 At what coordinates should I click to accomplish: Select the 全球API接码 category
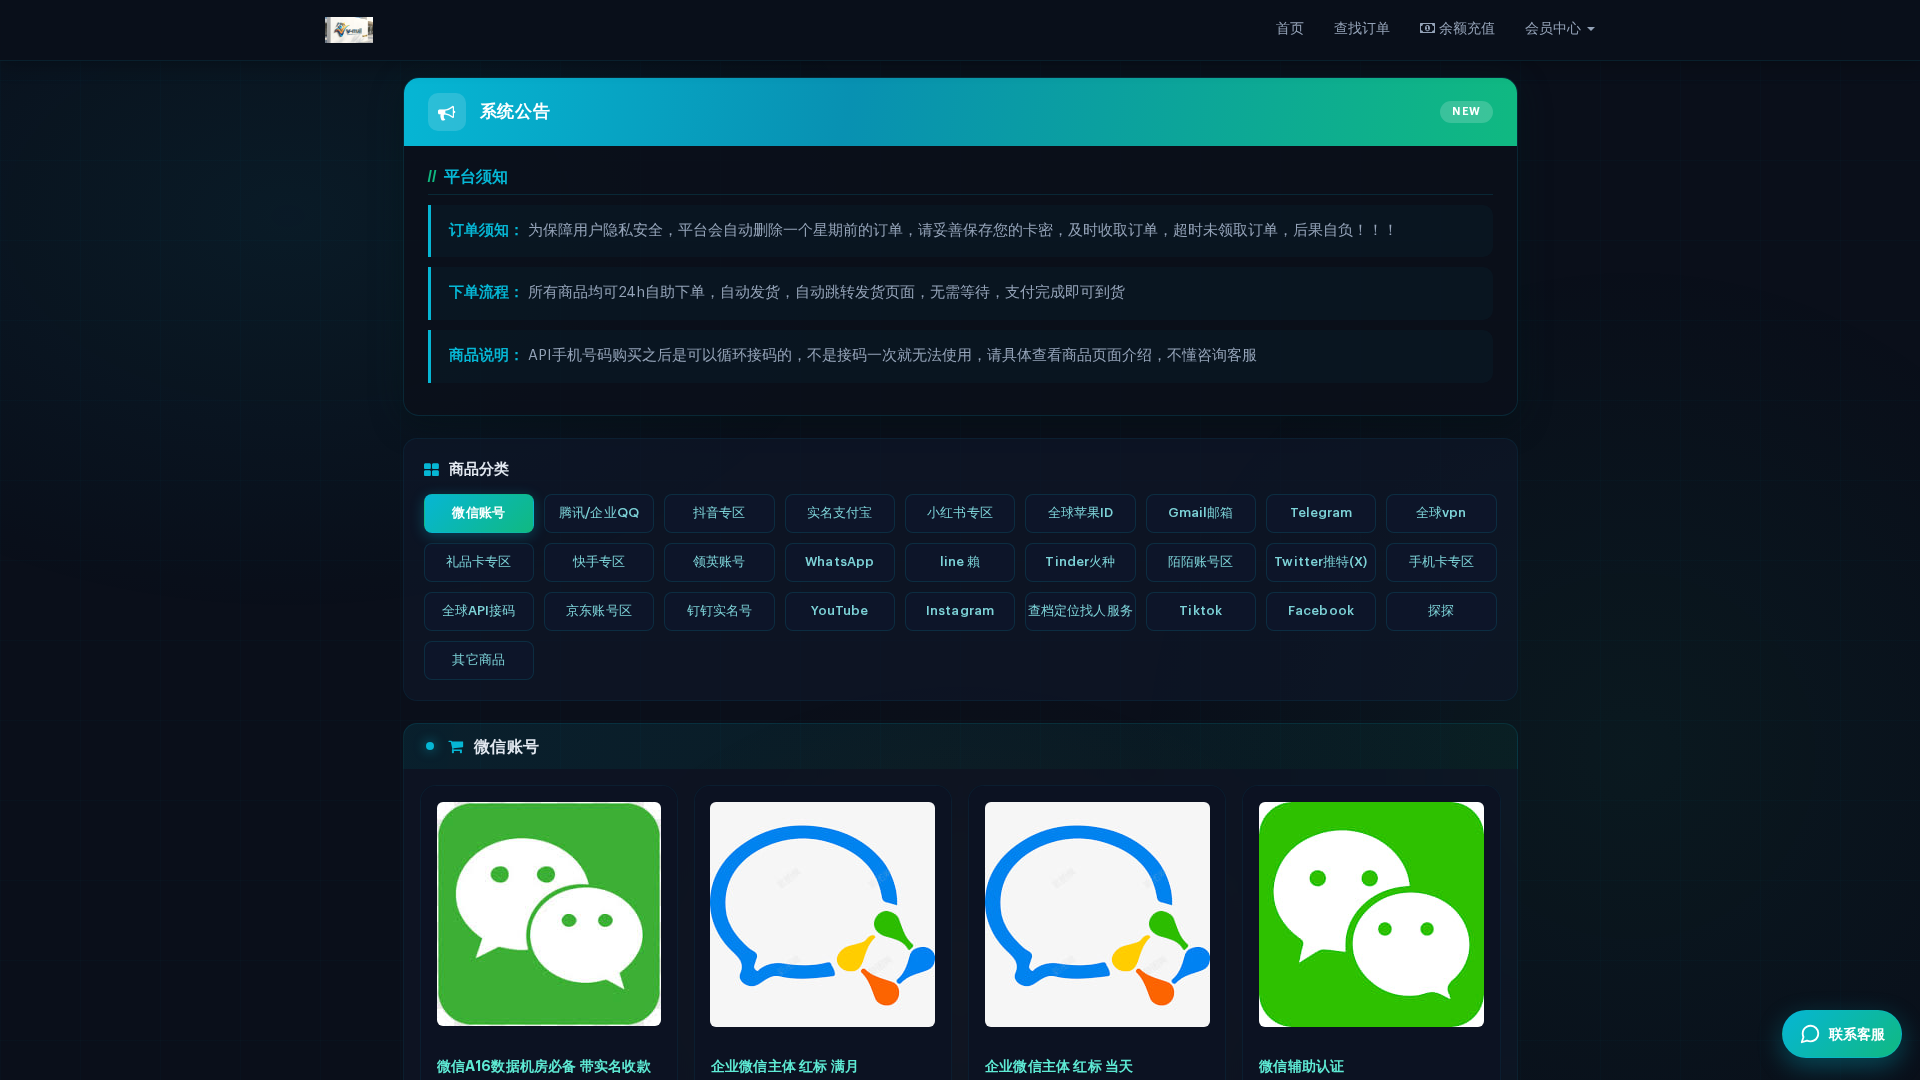click(479, 611)
